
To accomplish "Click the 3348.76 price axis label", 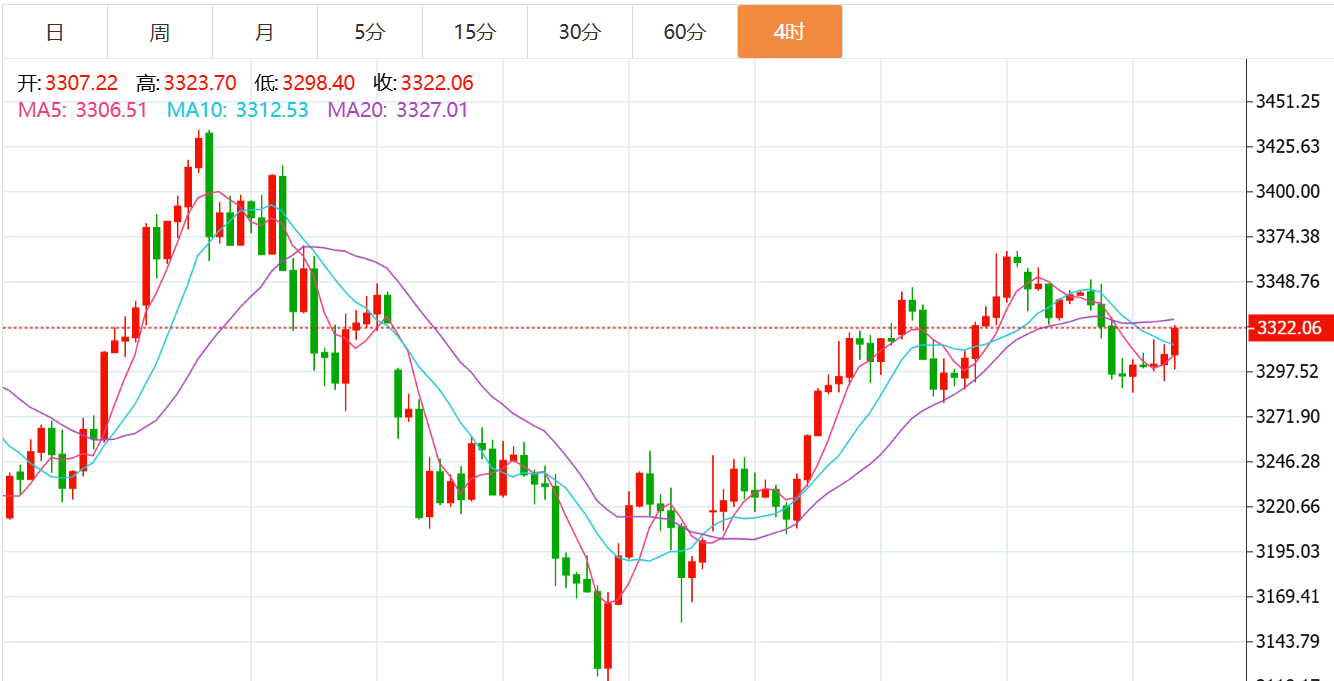I will point(1289,282).
